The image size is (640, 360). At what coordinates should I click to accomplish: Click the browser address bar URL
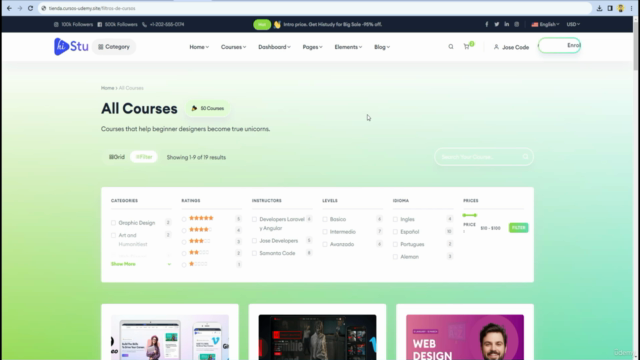[92, 8]
